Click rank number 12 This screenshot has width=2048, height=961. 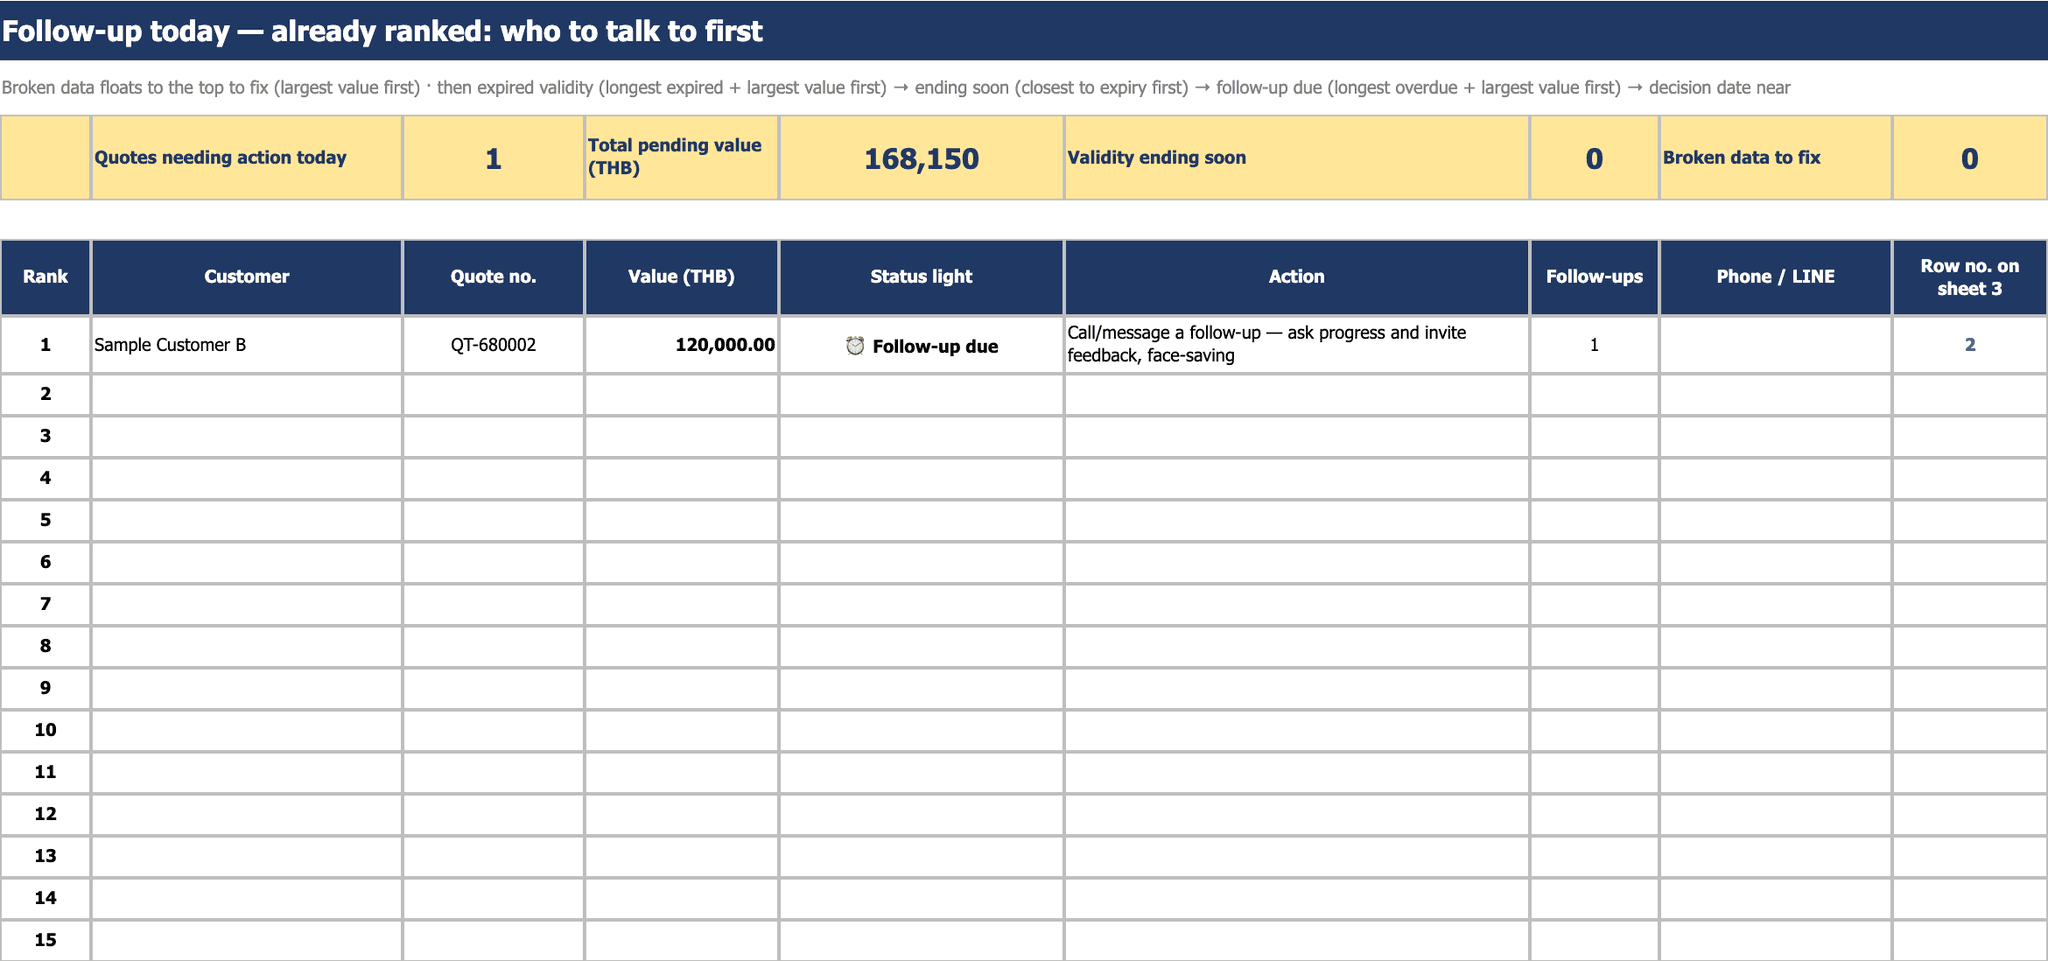[x=46, y=814]
